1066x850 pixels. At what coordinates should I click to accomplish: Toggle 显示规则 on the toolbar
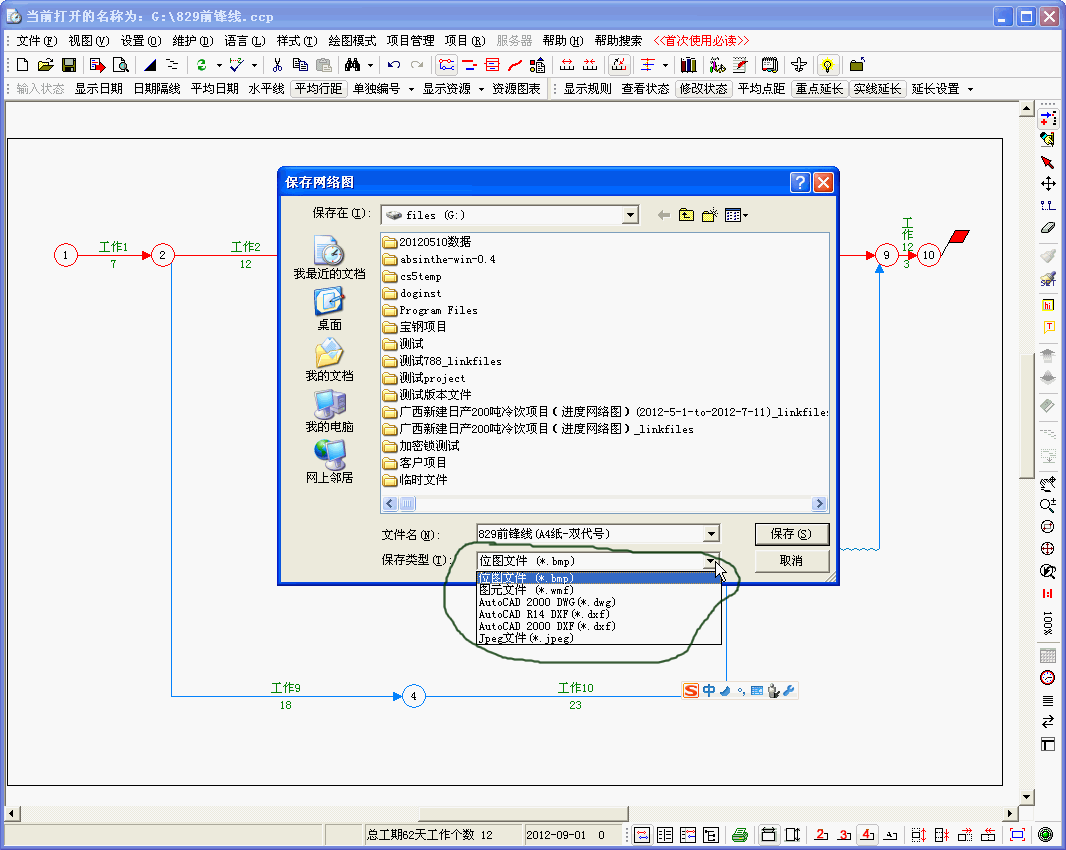tap(587, 89)
